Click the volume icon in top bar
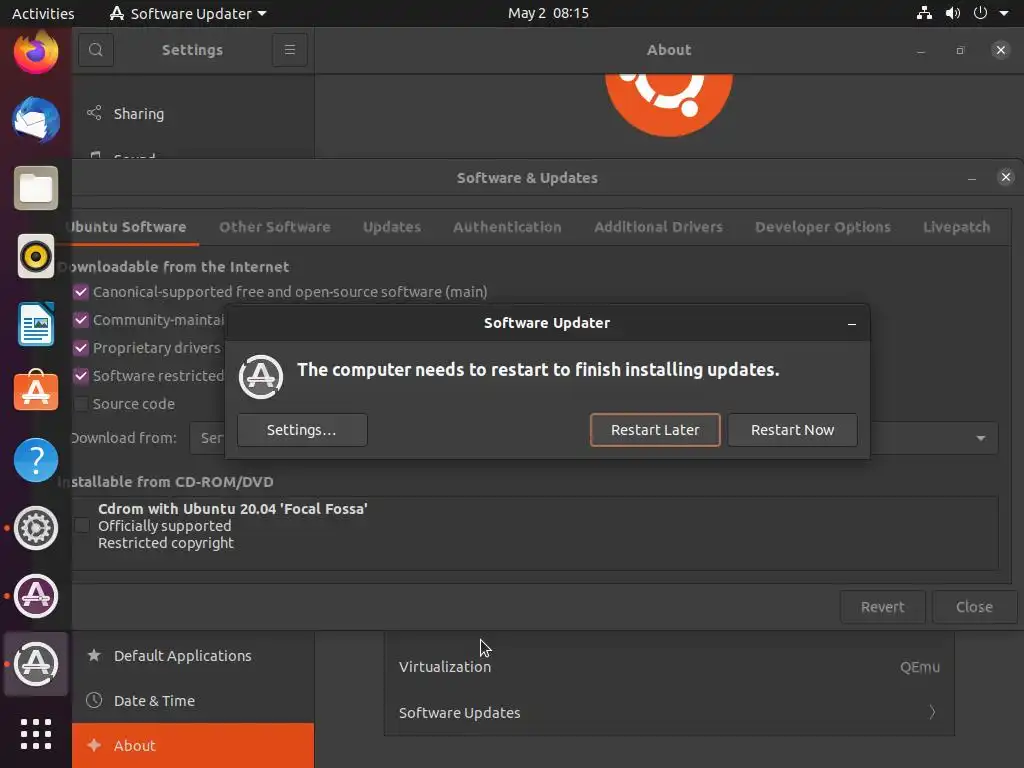The width and height of the screenshot is (1024, 768). [x=953, y=13]
